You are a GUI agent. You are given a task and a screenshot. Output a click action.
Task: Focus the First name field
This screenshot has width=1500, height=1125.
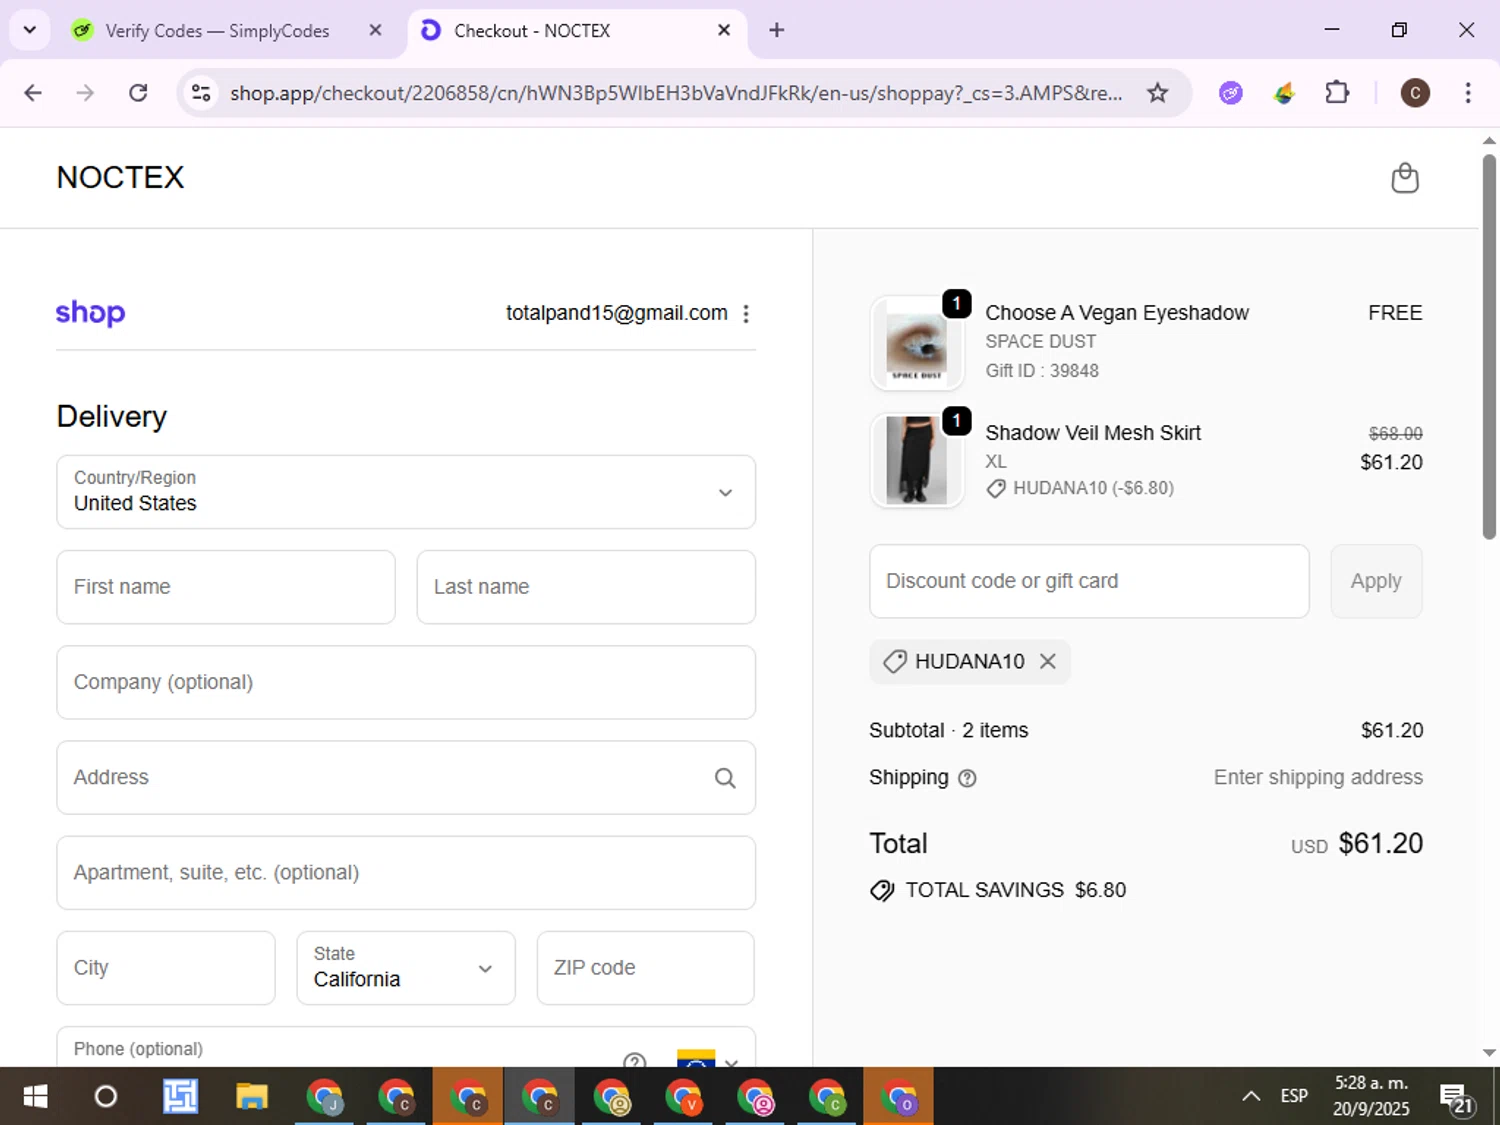226,587
